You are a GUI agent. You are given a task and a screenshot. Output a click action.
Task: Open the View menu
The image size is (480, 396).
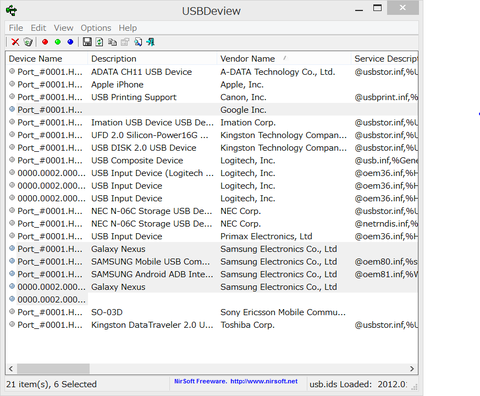[x=63, y=28]
